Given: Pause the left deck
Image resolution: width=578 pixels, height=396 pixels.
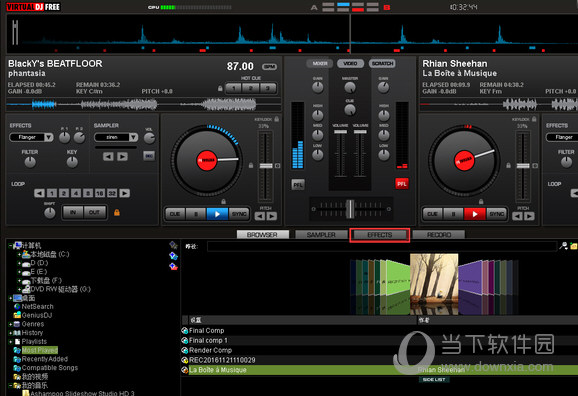Looking at the screenshot, I should tap(196, 214).
